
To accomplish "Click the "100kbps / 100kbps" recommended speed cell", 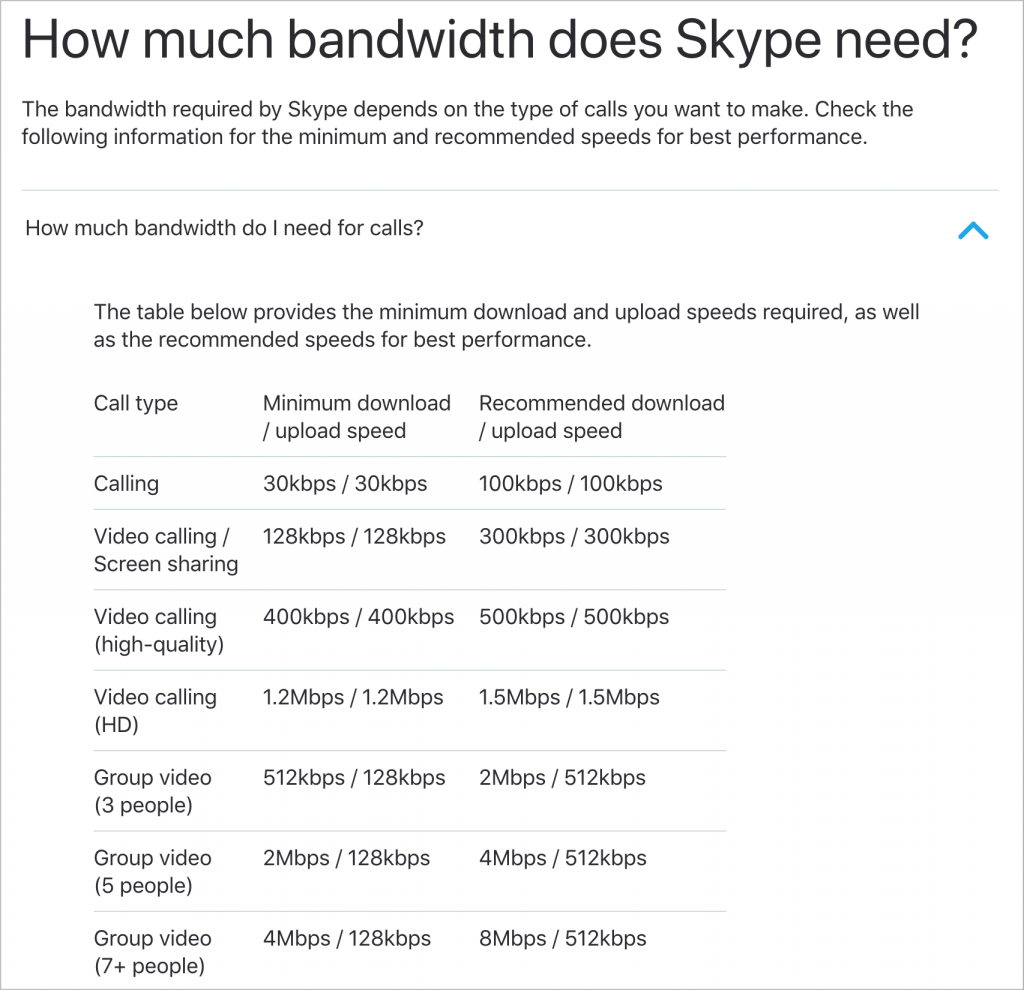I will 570,484.
